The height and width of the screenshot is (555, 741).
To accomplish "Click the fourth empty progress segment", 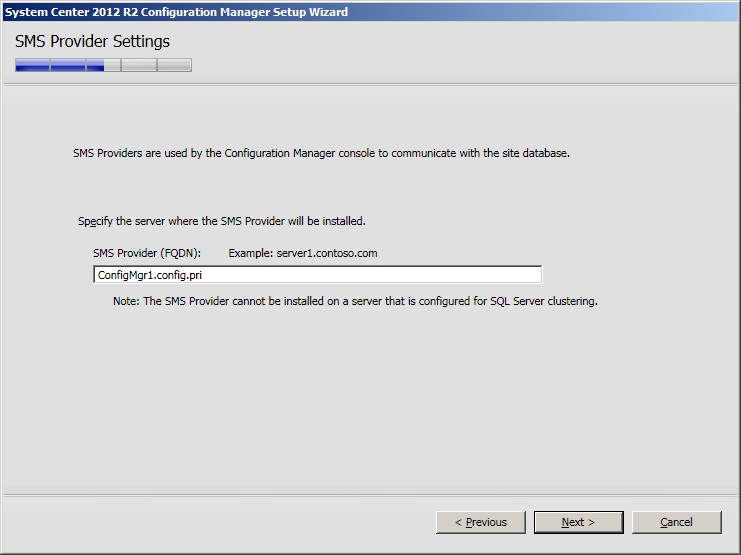I will point(138,66).
